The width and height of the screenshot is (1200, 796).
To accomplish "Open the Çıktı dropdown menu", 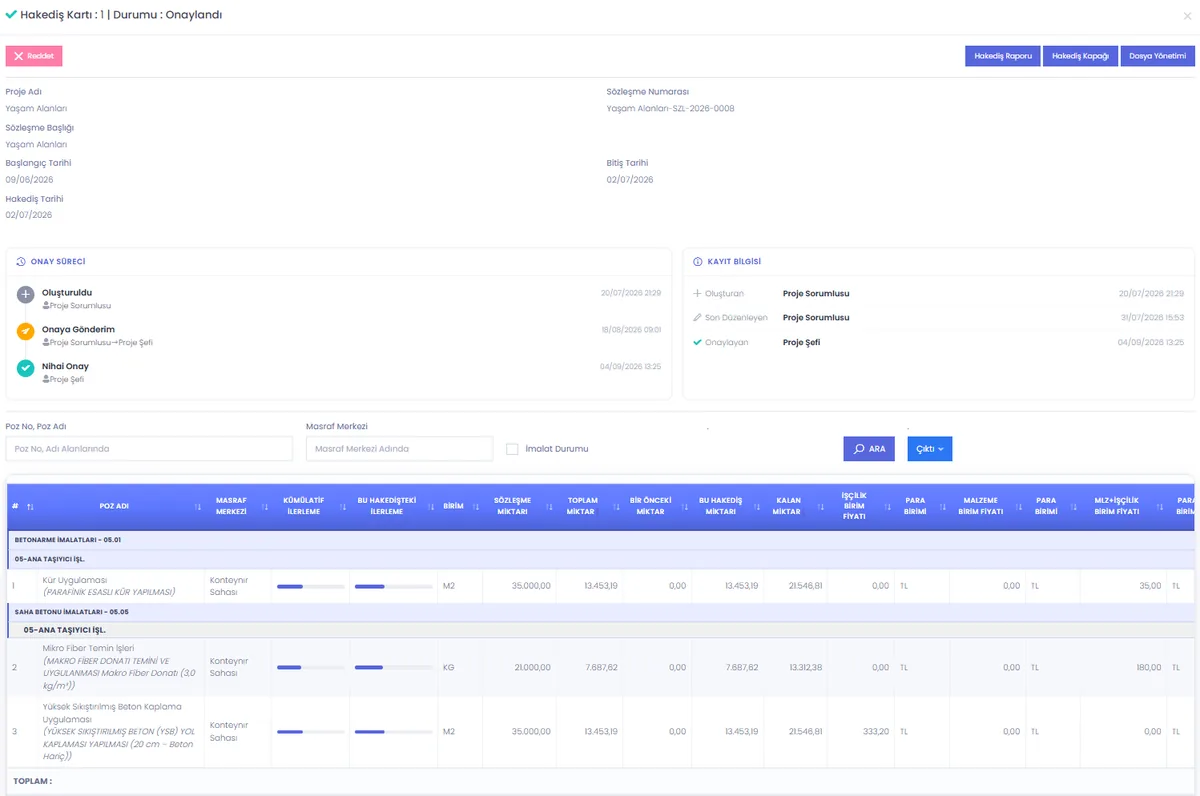I will [930, 449].
